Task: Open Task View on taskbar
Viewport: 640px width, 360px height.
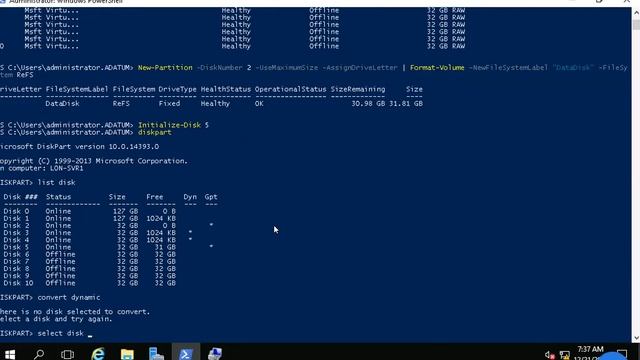Action: (x=67, y=353)
